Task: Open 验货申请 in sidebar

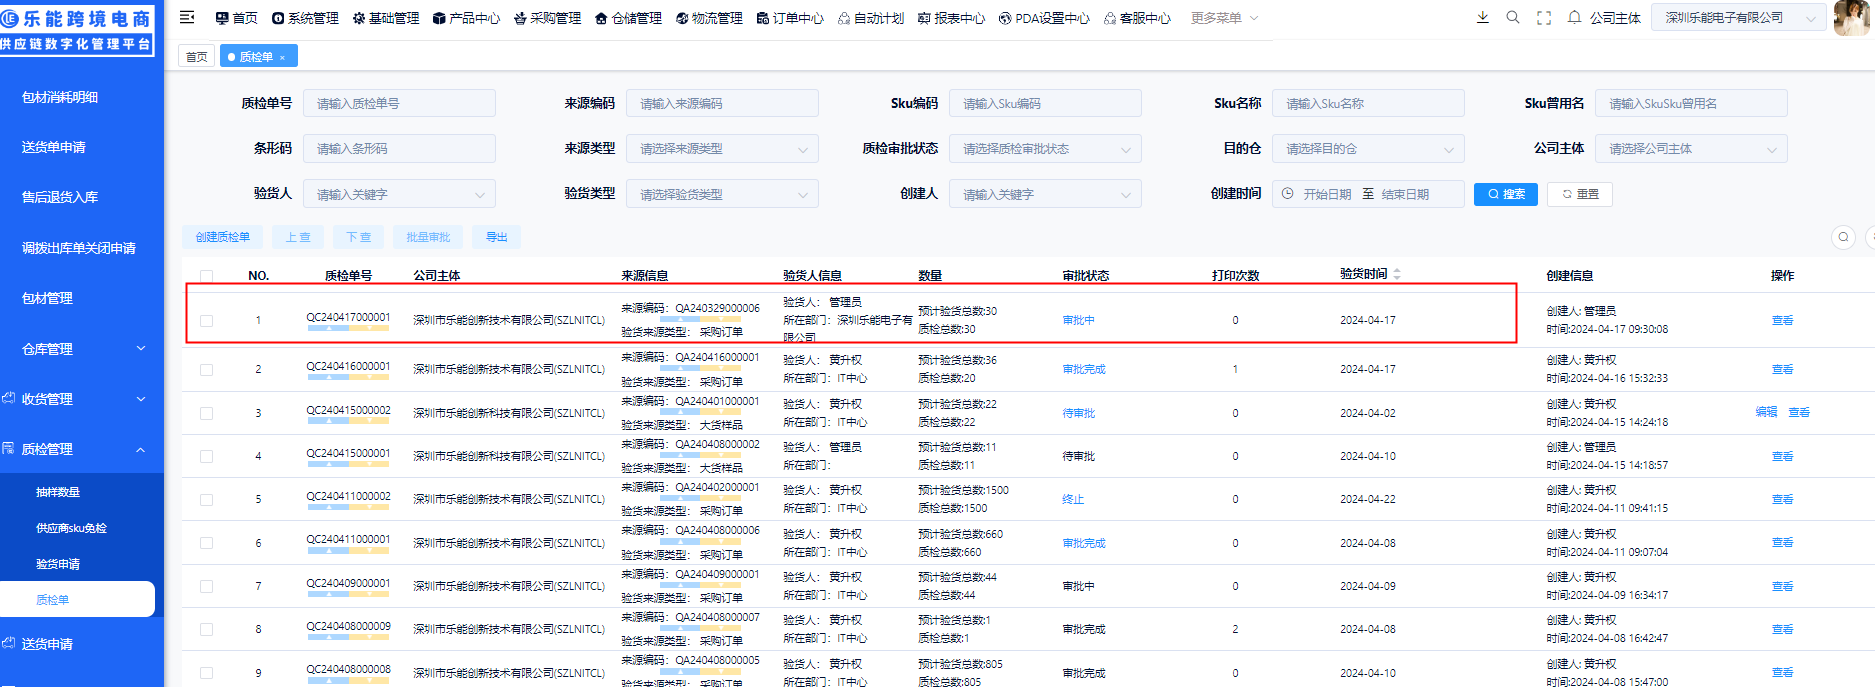Action: (x=58, y=564)
